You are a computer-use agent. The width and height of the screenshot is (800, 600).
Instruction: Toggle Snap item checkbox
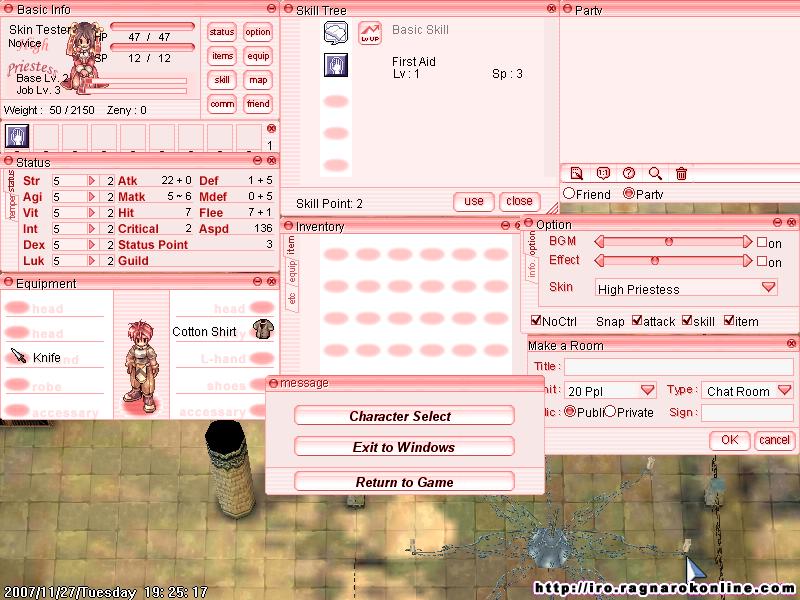(x=729, y=320)
